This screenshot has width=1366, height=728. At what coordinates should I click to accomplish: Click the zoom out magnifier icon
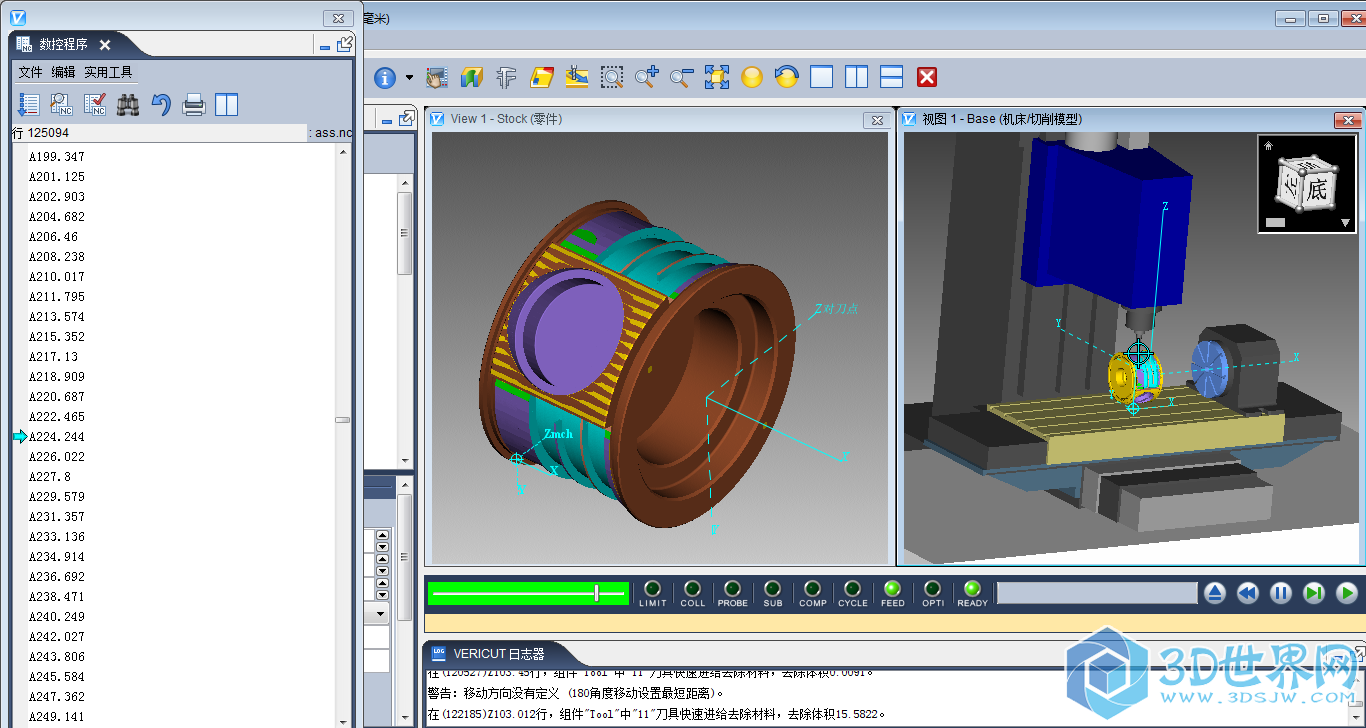coord(682,77)
